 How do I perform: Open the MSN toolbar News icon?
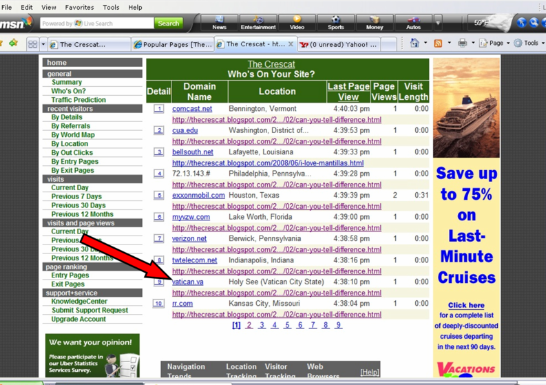219,20
